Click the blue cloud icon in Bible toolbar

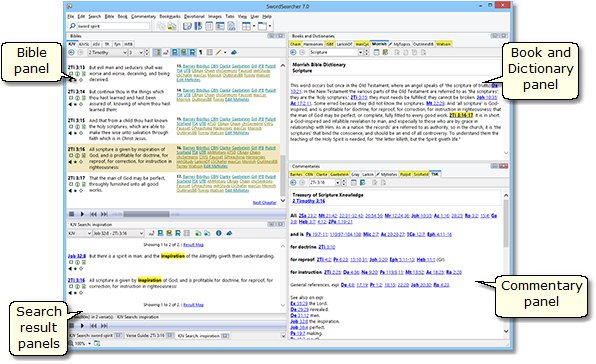[234, 52]
